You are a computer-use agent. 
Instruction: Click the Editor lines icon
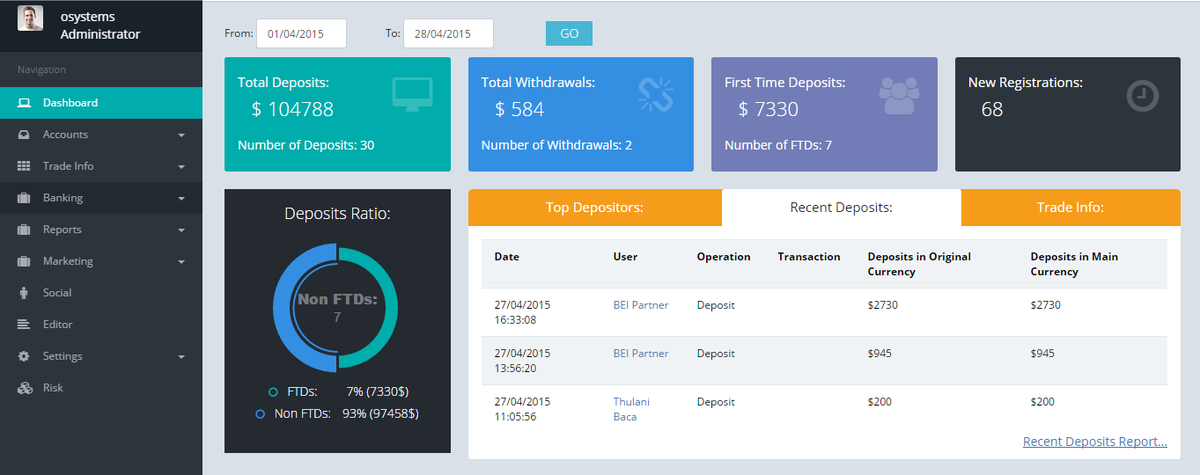click(24, 325)
